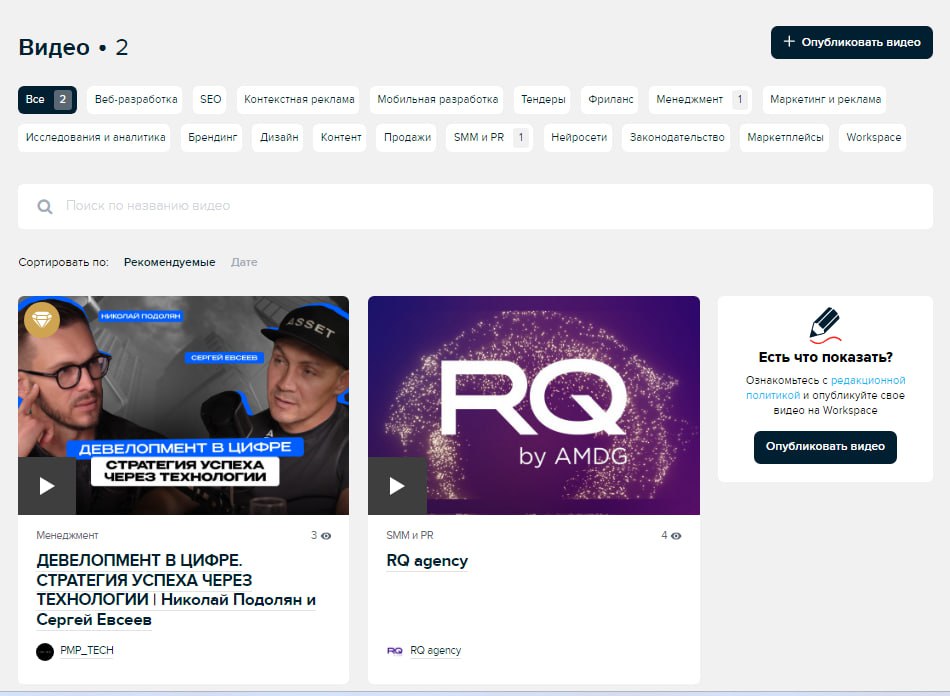
Task: Filter by Законодательство category
Action: (677, 138)
